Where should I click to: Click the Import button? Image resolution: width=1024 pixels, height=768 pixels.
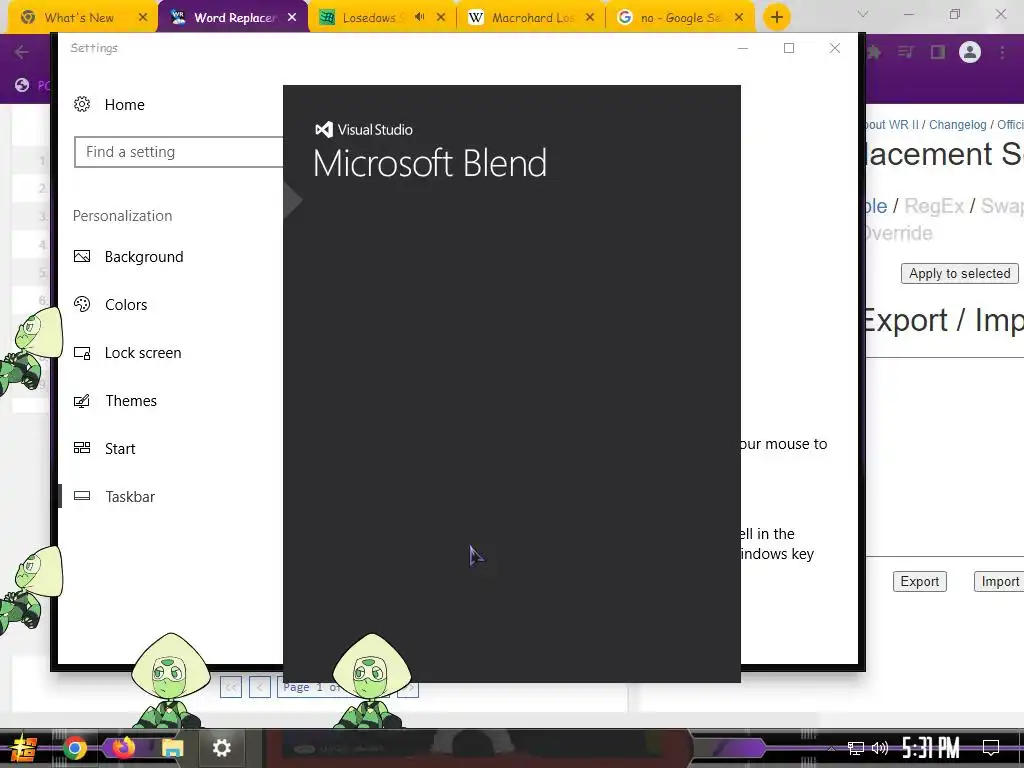pos(999,581)
